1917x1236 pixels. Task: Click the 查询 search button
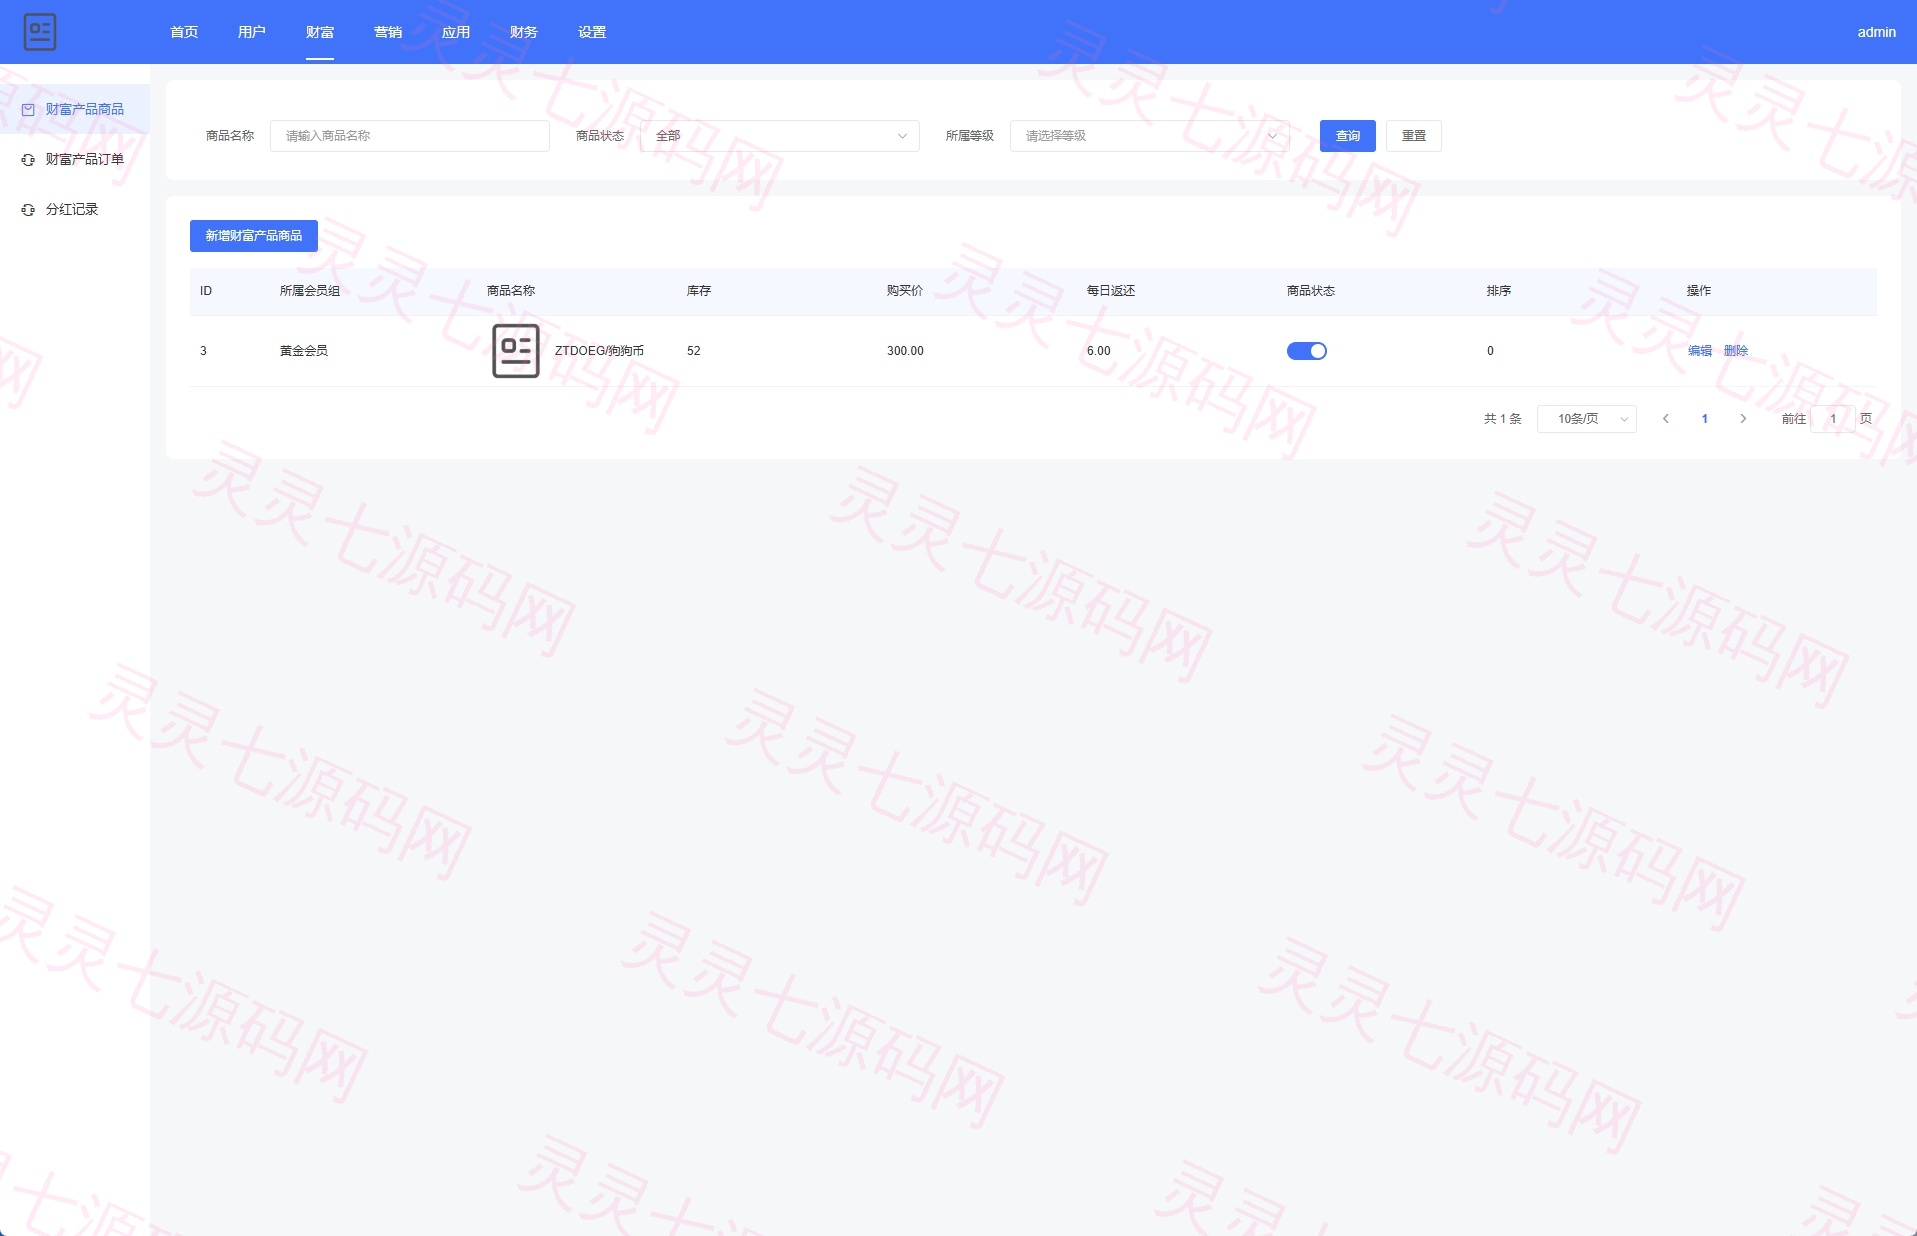1348,136
